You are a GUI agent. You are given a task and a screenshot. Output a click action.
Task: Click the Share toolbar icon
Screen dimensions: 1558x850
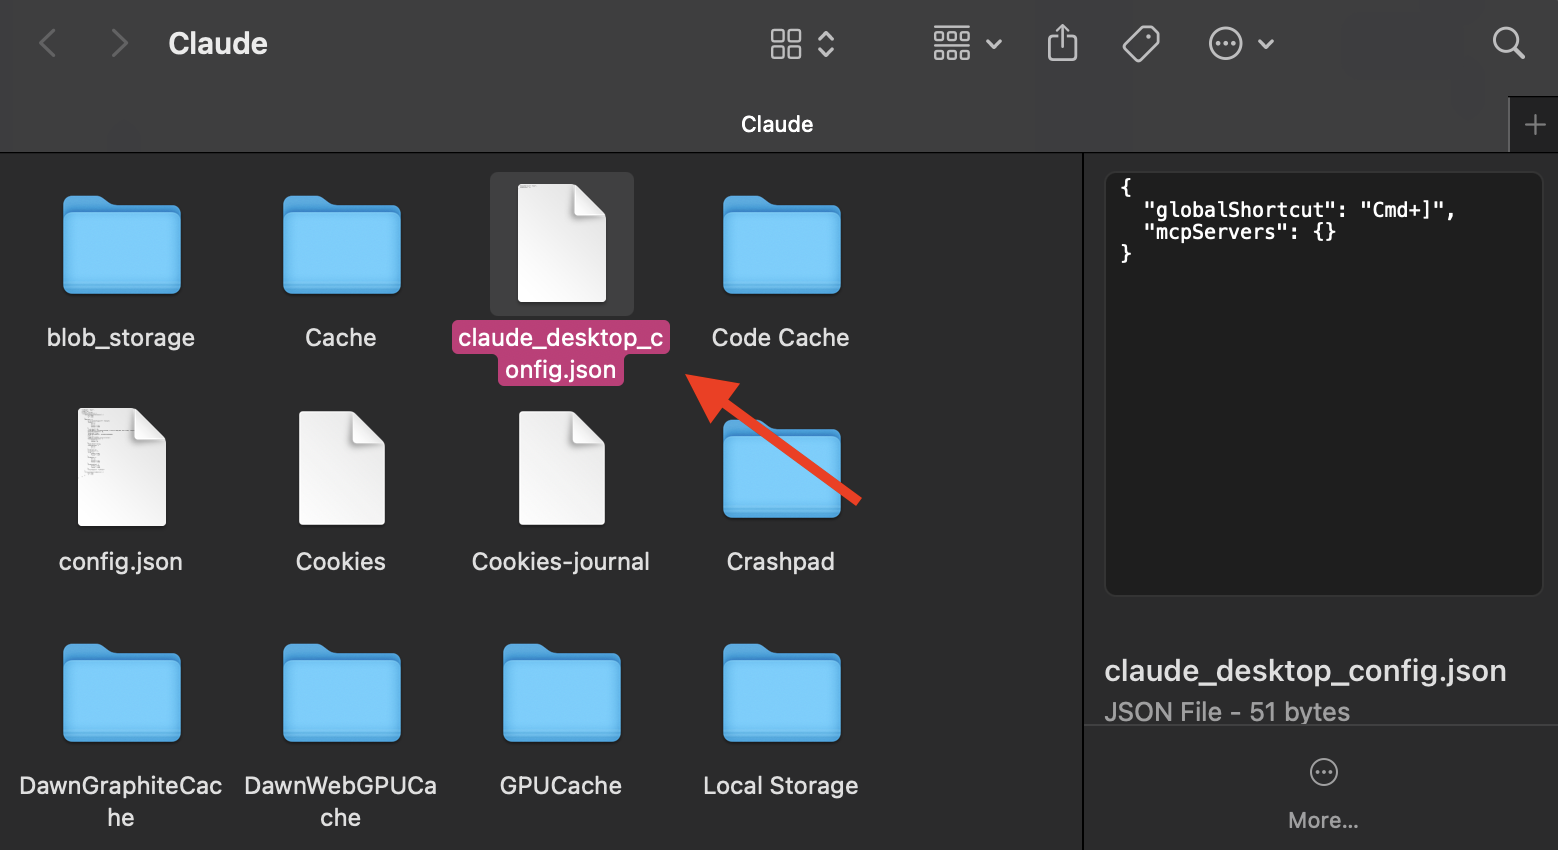[x=1062, y=43]
